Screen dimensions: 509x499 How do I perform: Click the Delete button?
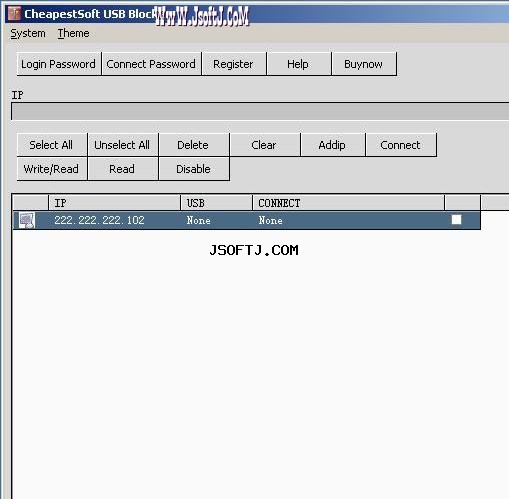(x=194, y=145)
